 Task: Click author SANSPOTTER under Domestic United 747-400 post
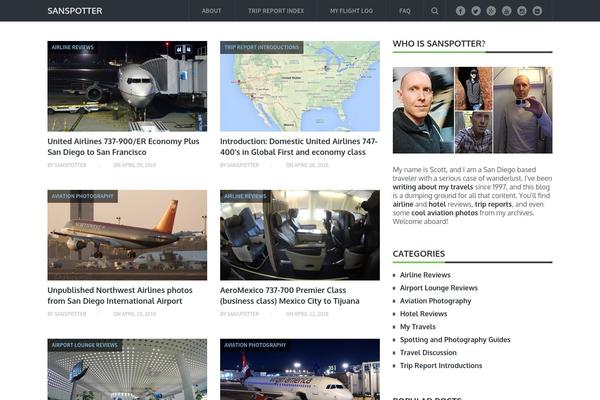[243, 165]
